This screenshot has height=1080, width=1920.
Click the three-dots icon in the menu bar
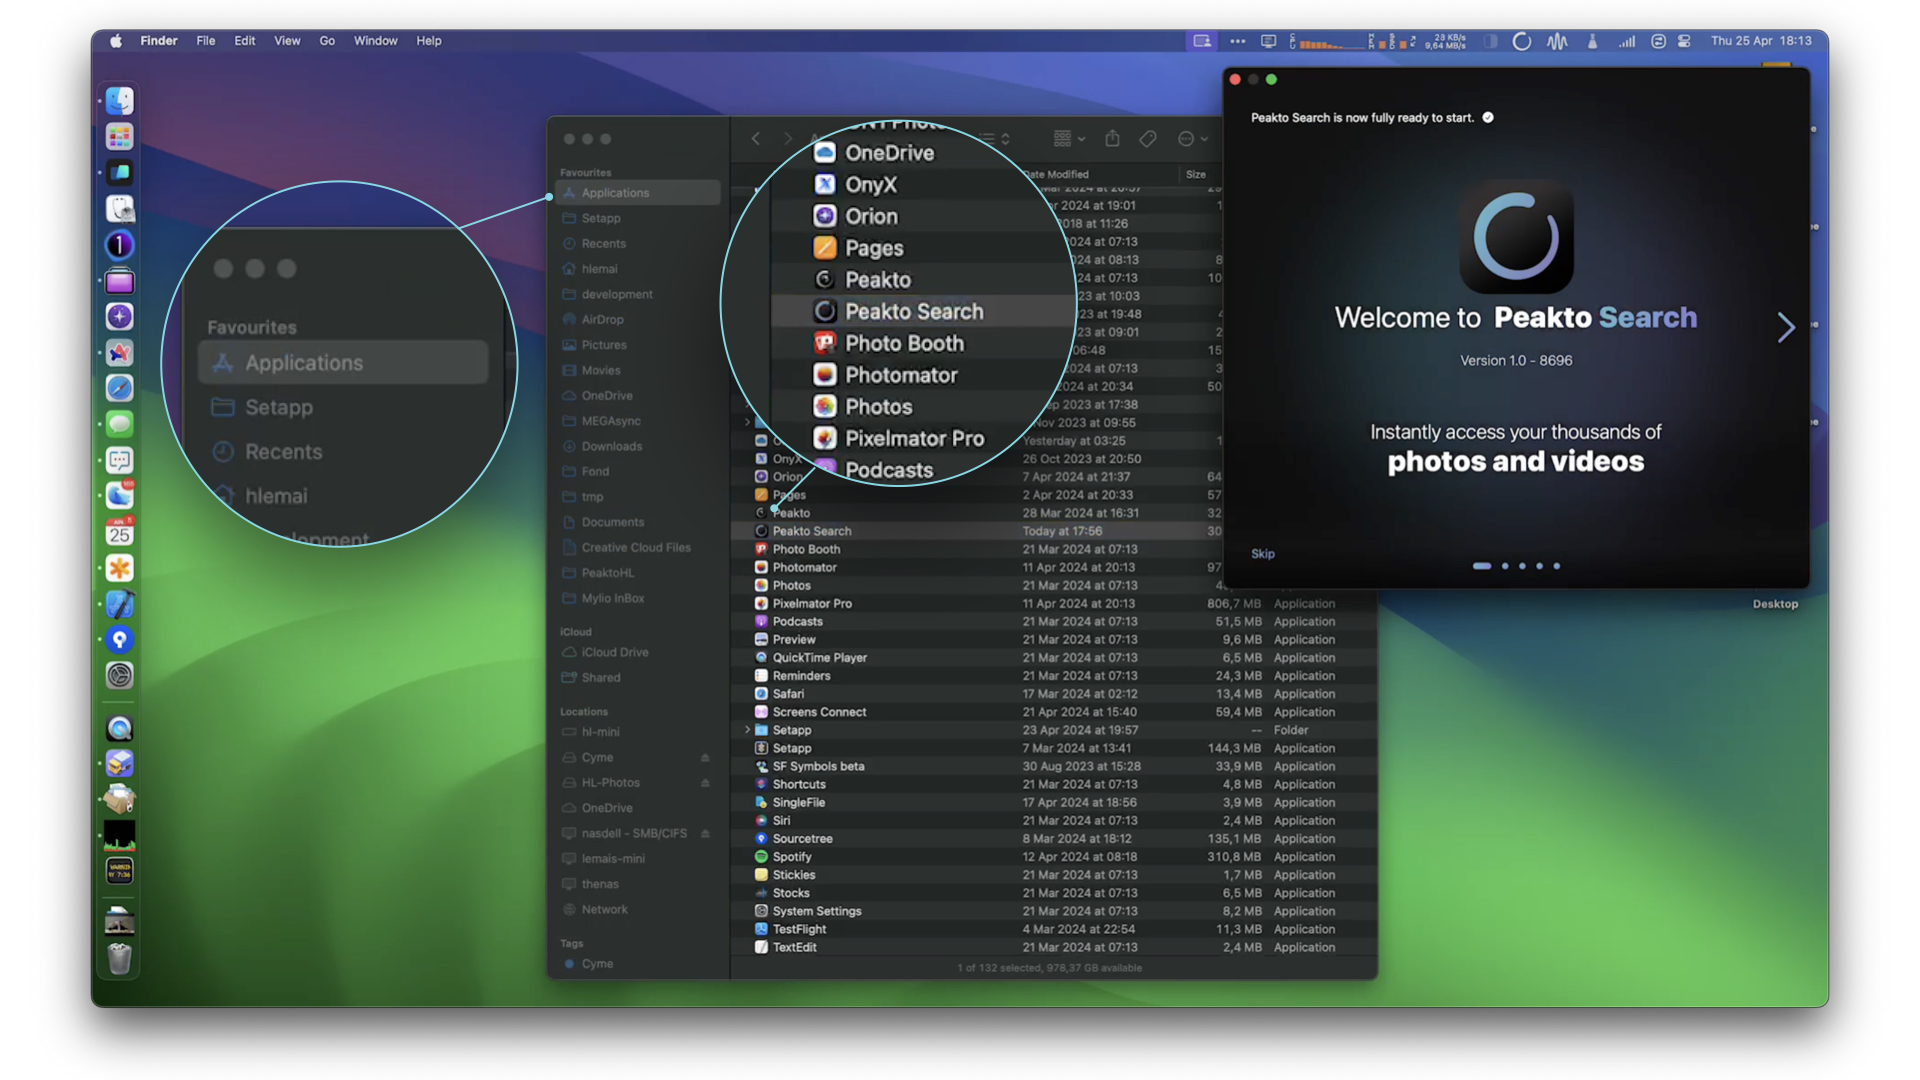pyautogui.click(x=1237, y=41)
